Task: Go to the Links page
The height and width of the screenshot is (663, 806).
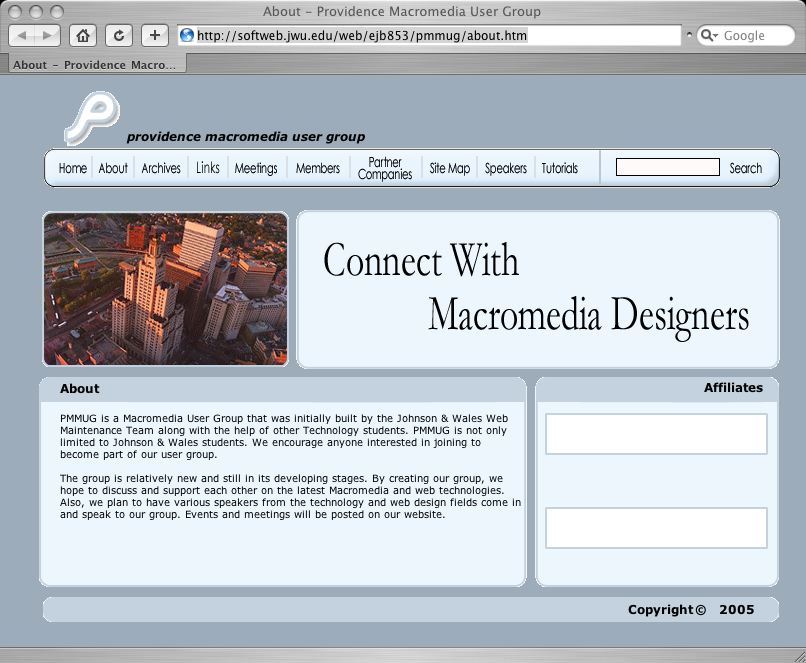Action: coord(208,168)
